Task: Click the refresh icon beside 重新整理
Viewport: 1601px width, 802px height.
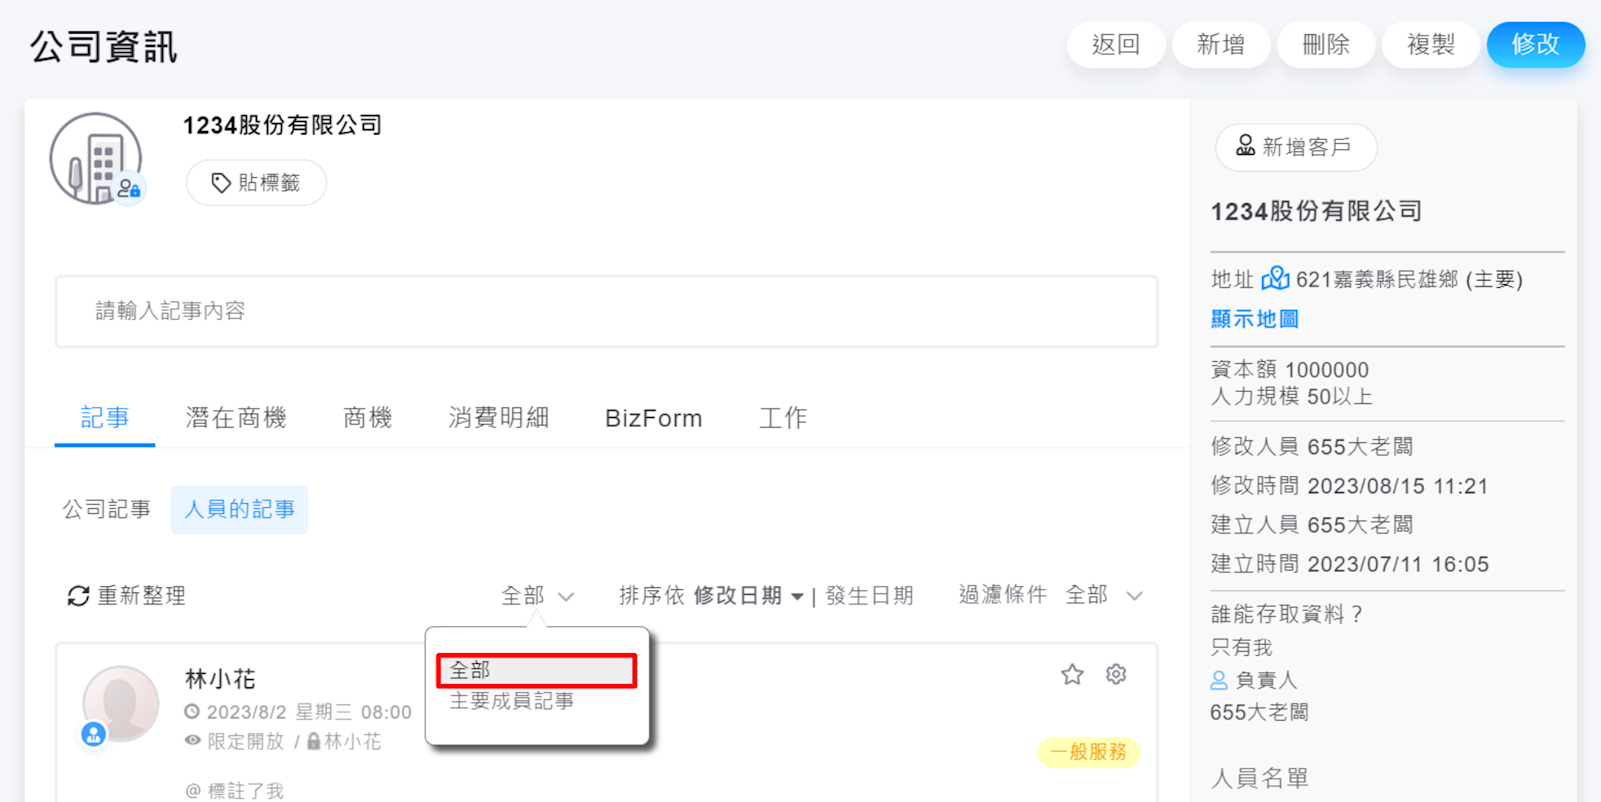Action: (78, 596)
